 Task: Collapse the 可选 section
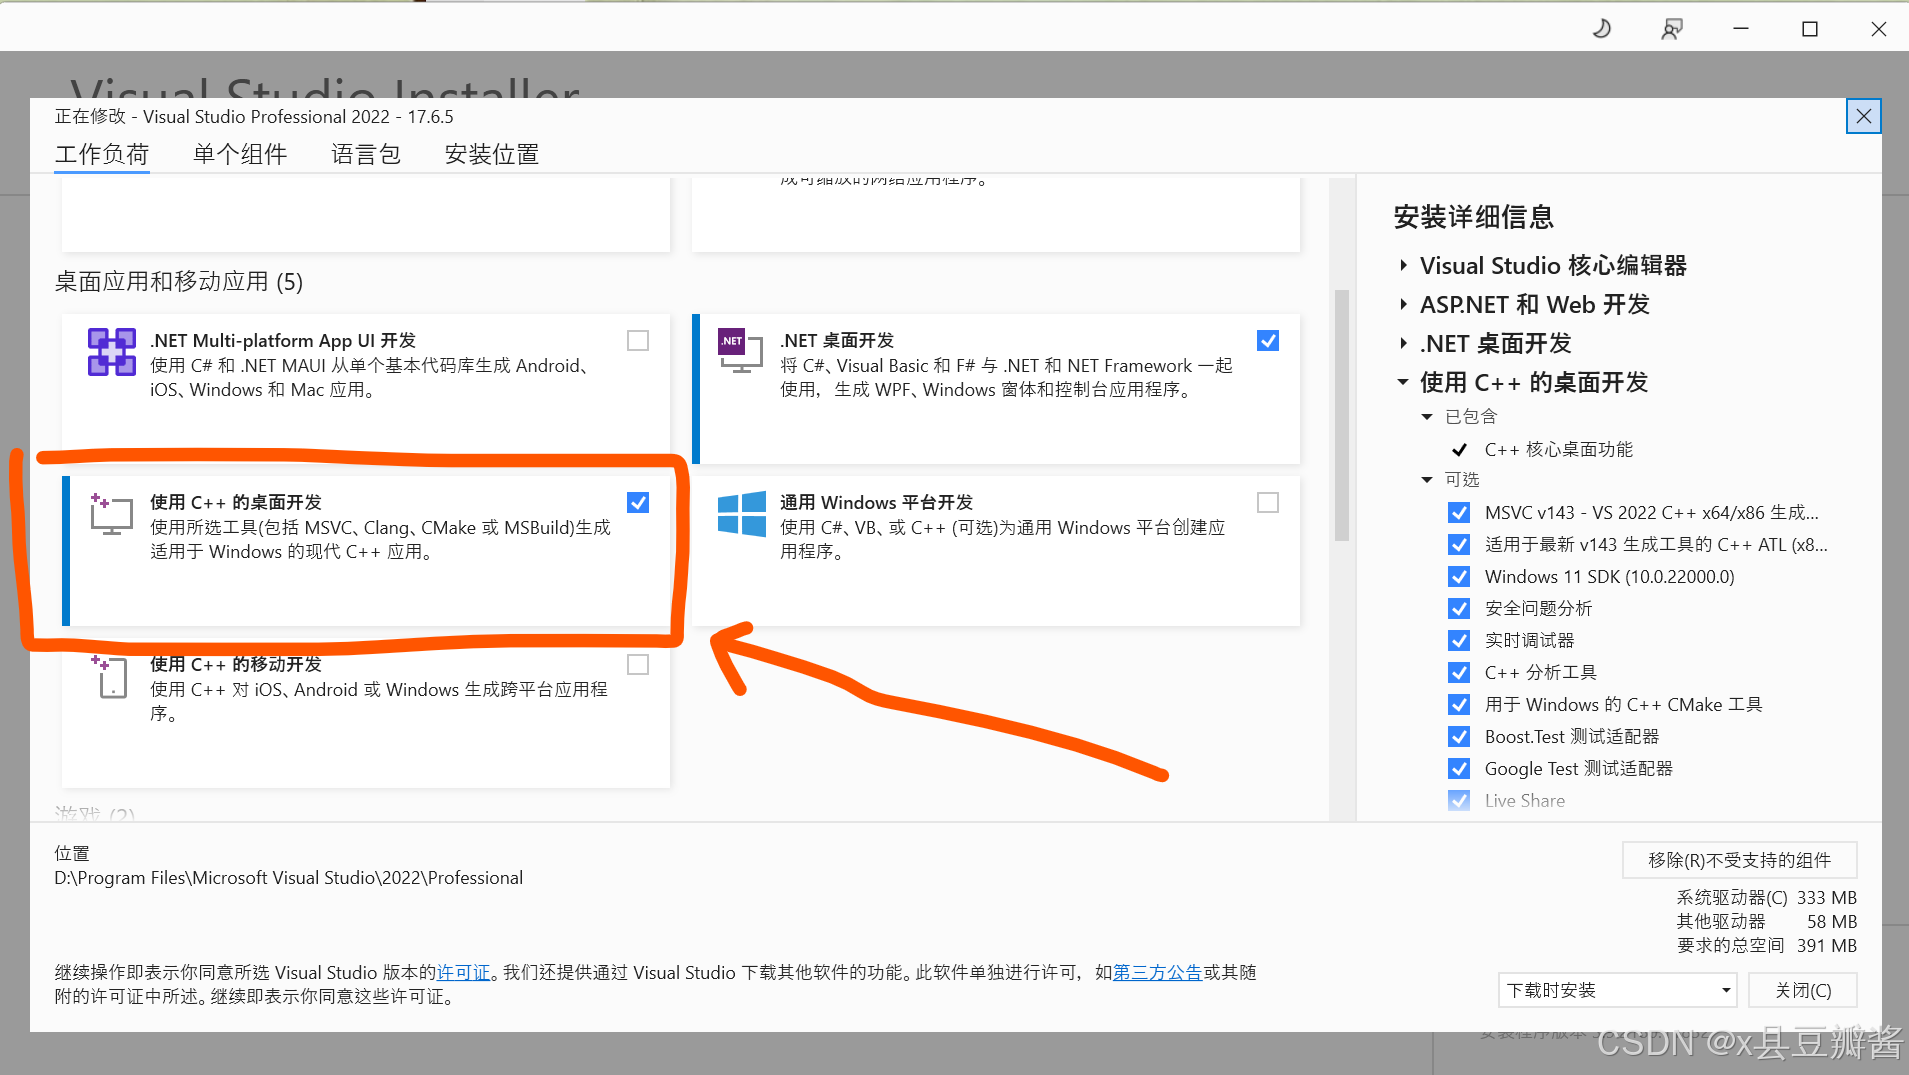1427,480
